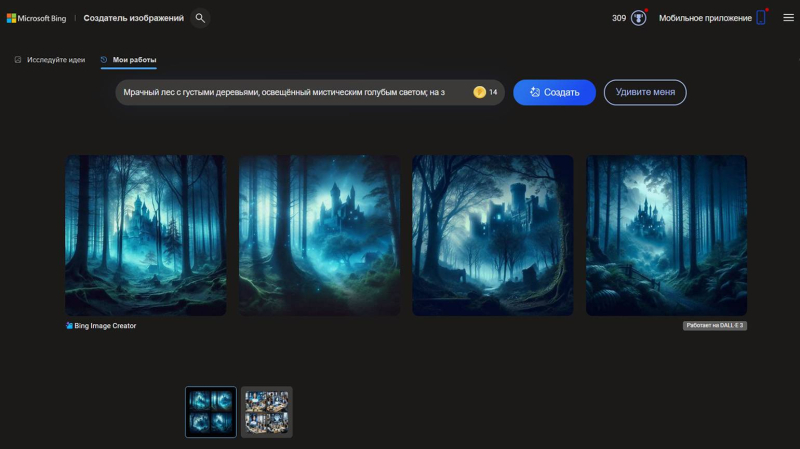Select the blue forest history thumbnail

(211, 412)
